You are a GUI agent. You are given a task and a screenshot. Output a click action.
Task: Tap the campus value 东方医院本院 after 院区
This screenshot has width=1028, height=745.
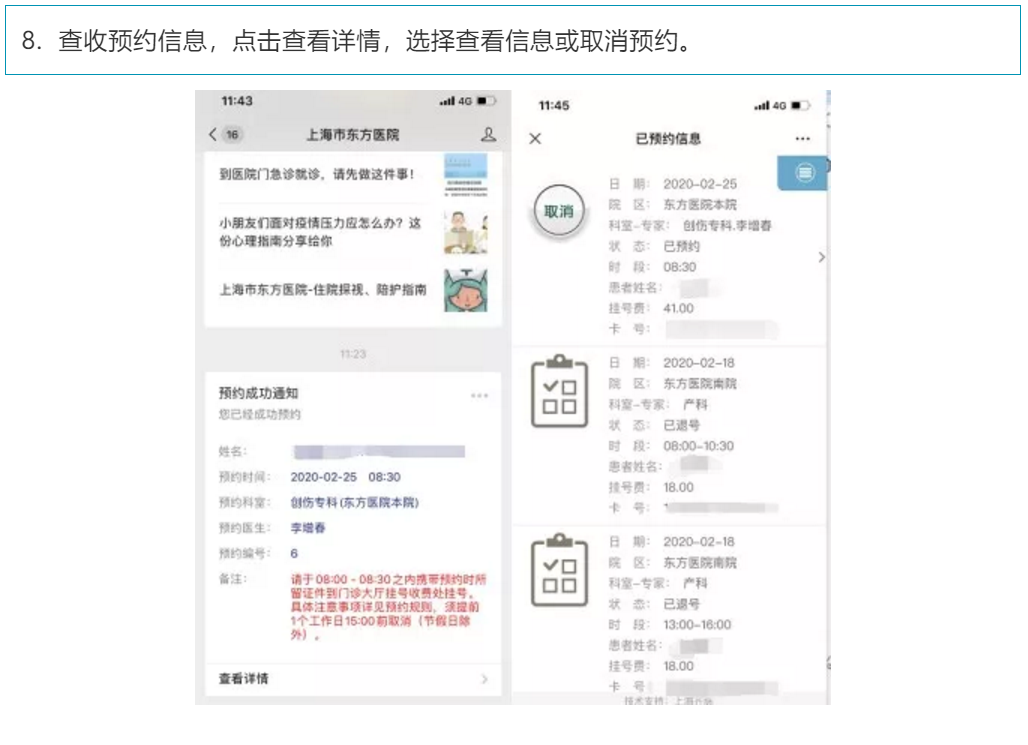[x=700, y=205]
